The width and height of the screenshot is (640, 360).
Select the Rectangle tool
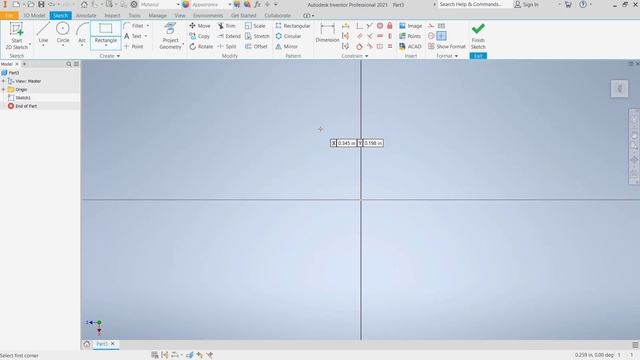106,32
